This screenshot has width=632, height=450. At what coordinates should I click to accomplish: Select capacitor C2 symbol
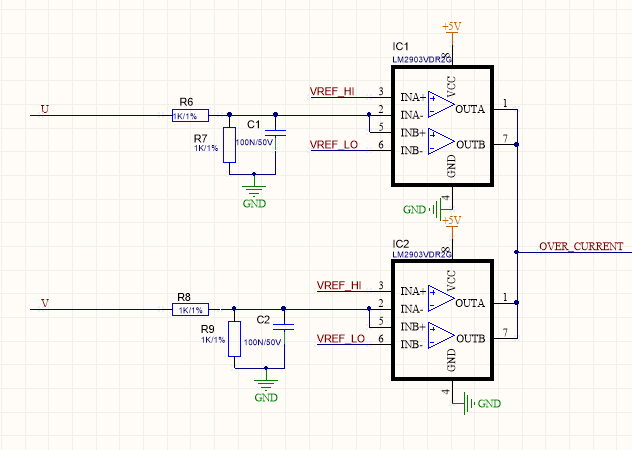click(x=283, y=327)
